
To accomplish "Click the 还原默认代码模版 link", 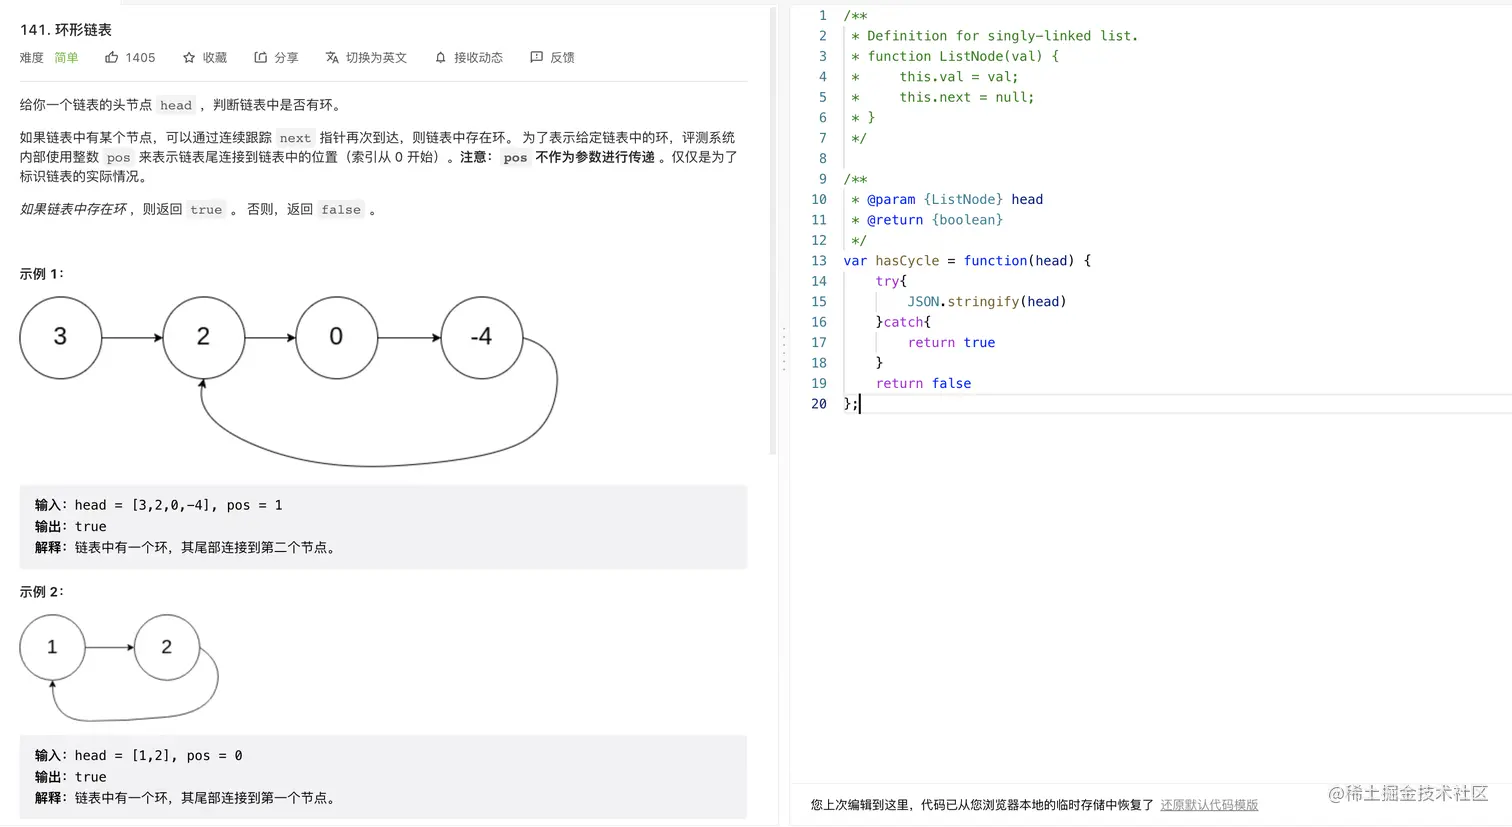I will pyautogui.click(x=1209, y=805).
